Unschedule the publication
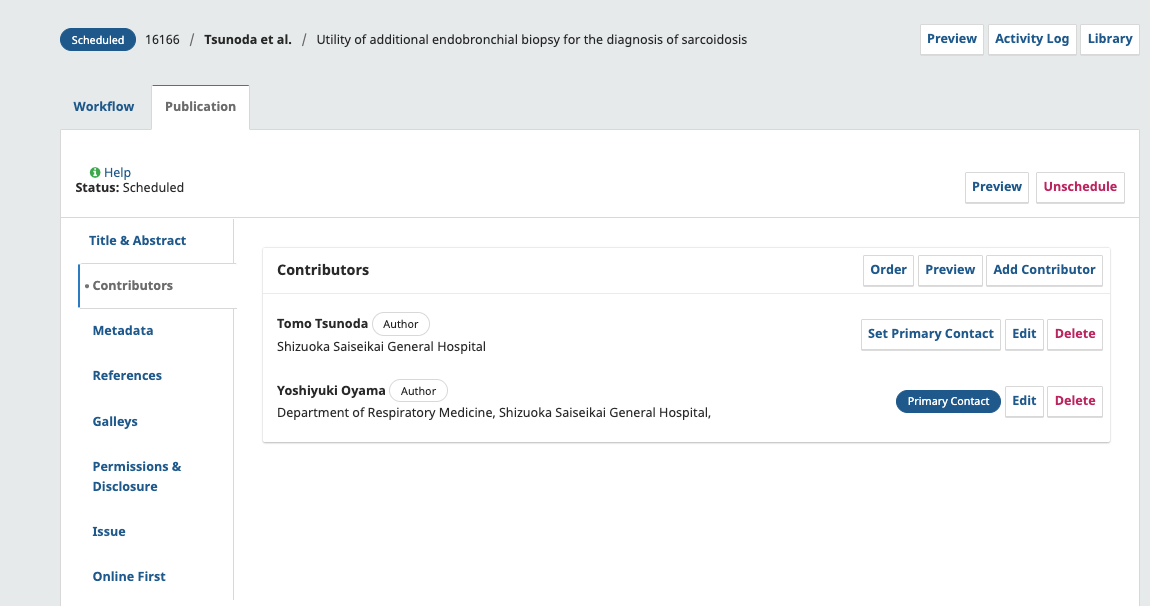This screenshot has height=606, width=1150. pyautogui.click(x=1080, y=187)
